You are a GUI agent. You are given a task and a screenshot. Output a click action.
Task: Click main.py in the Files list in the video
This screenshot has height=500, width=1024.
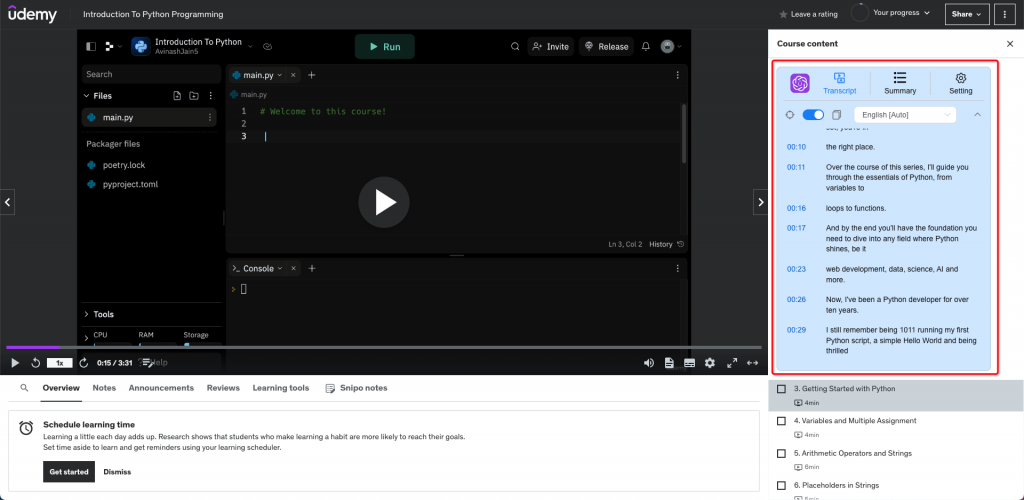149,117
